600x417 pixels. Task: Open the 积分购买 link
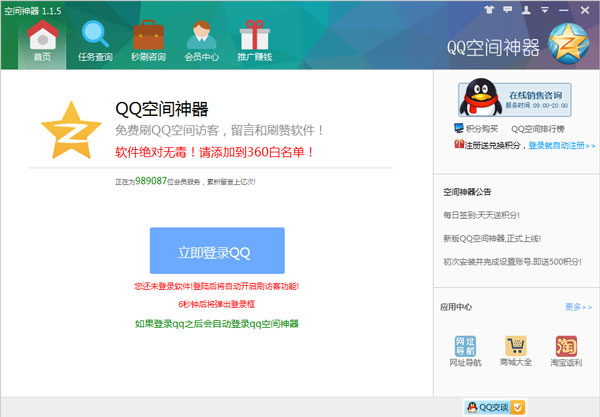(x=482, y=129)
